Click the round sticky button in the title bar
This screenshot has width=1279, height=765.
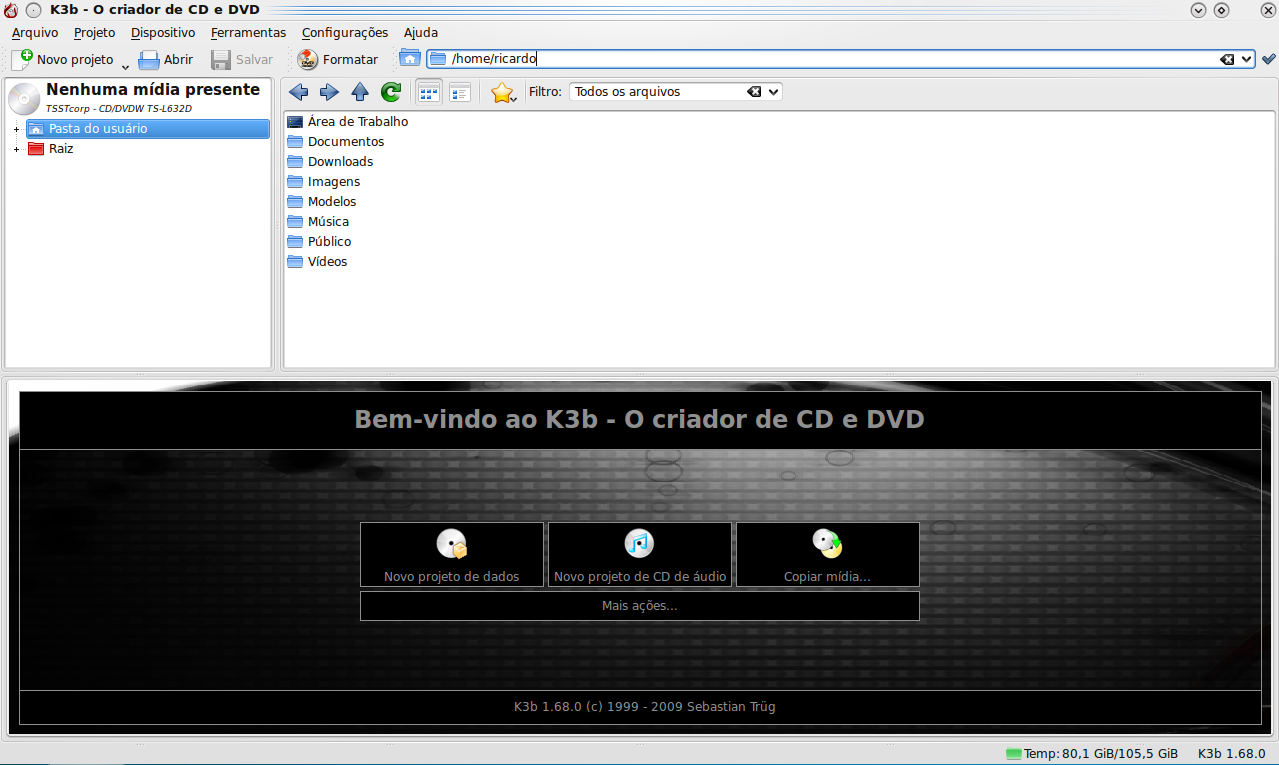point(33,10)
